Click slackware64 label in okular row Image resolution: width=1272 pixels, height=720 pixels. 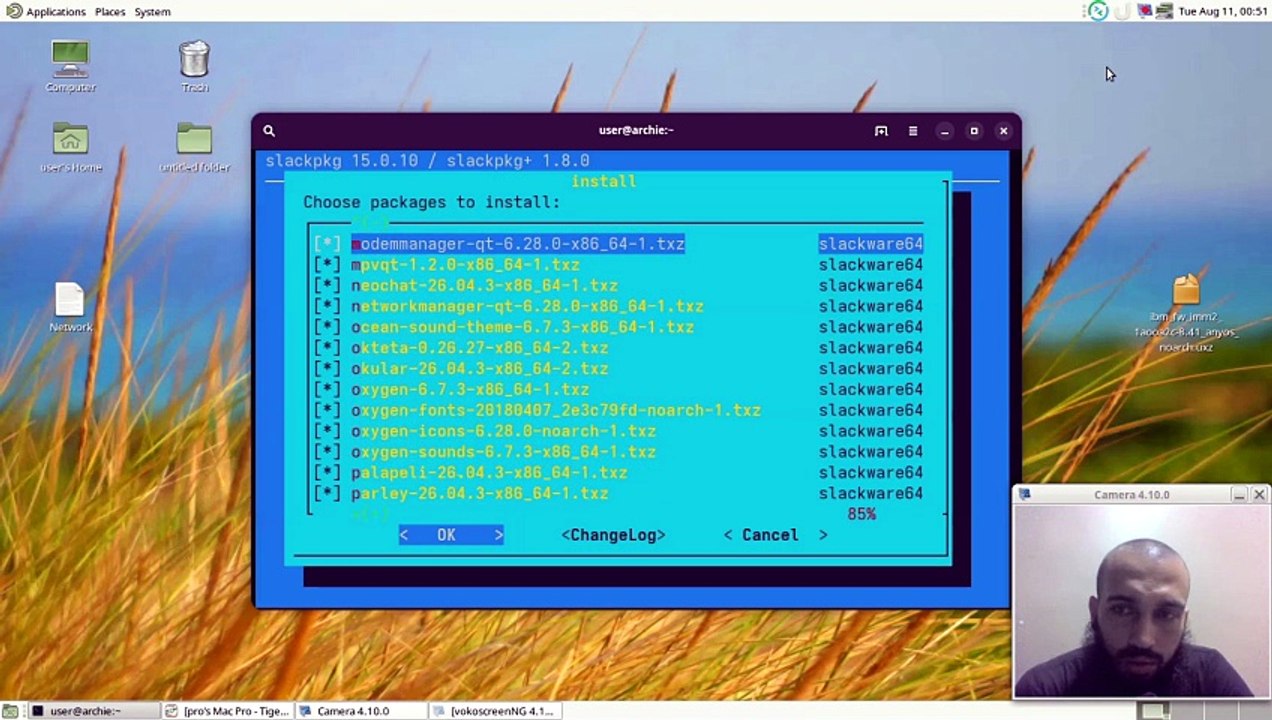click(870, 369)
